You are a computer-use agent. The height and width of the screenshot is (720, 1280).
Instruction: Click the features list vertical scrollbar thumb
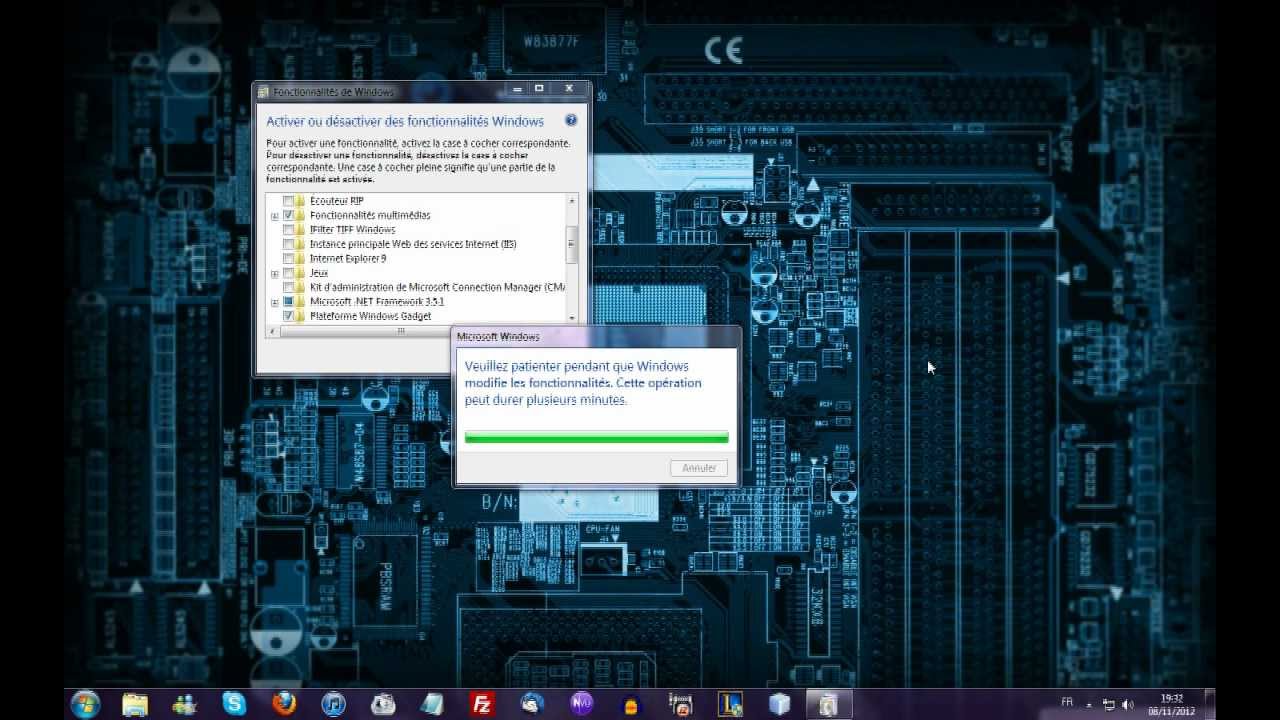pos(572,244)
